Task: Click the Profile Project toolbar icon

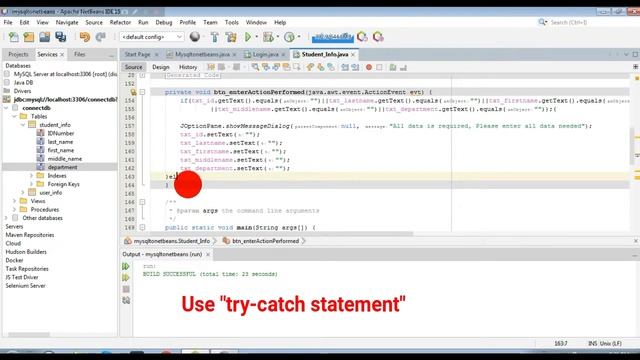Action: click(x=289, y=37)
